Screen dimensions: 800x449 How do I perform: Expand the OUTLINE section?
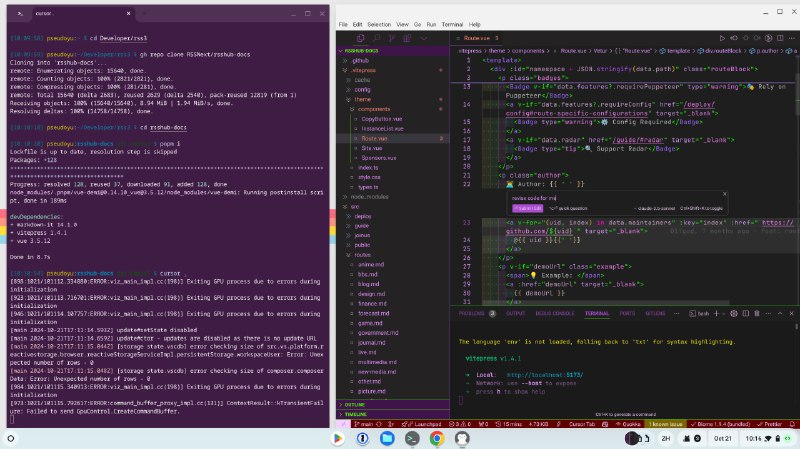coord(360,404)
